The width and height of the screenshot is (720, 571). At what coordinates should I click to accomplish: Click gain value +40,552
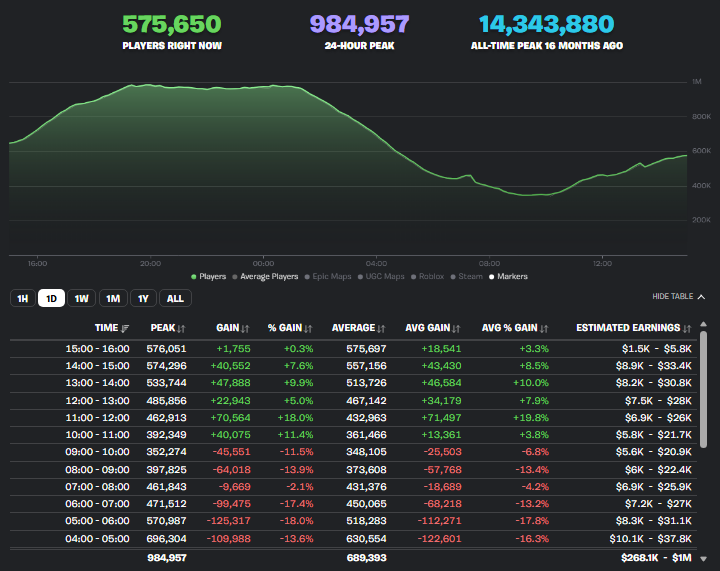pos(231,366)
